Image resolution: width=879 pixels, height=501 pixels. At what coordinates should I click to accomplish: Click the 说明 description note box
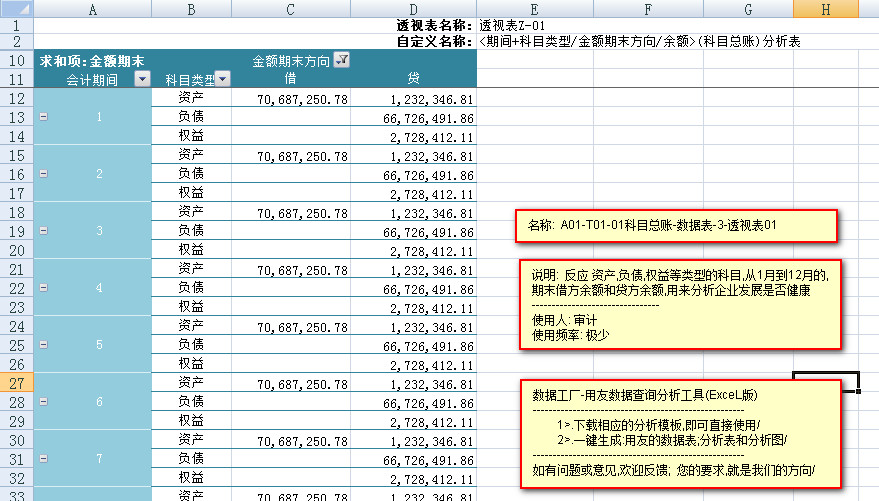(x=680, y=304)
